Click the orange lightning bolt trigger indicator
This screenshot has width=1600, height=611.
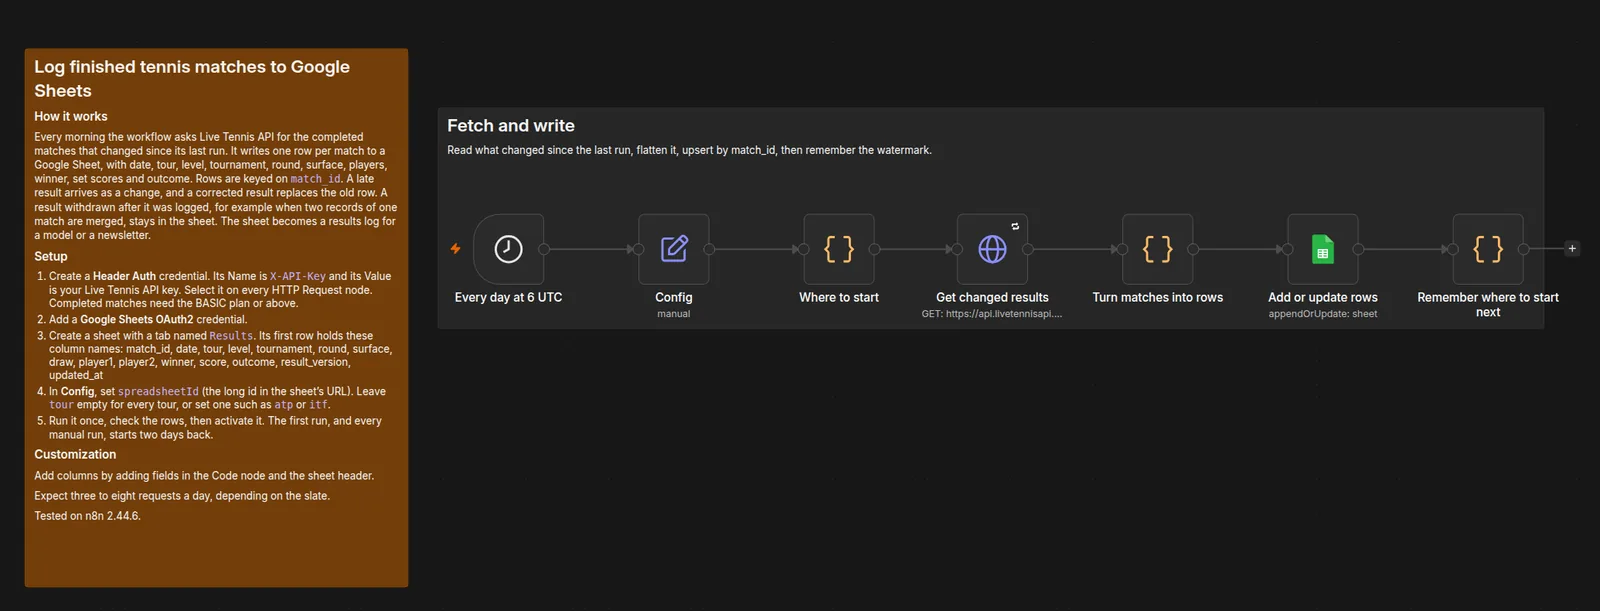coord(455,249)
